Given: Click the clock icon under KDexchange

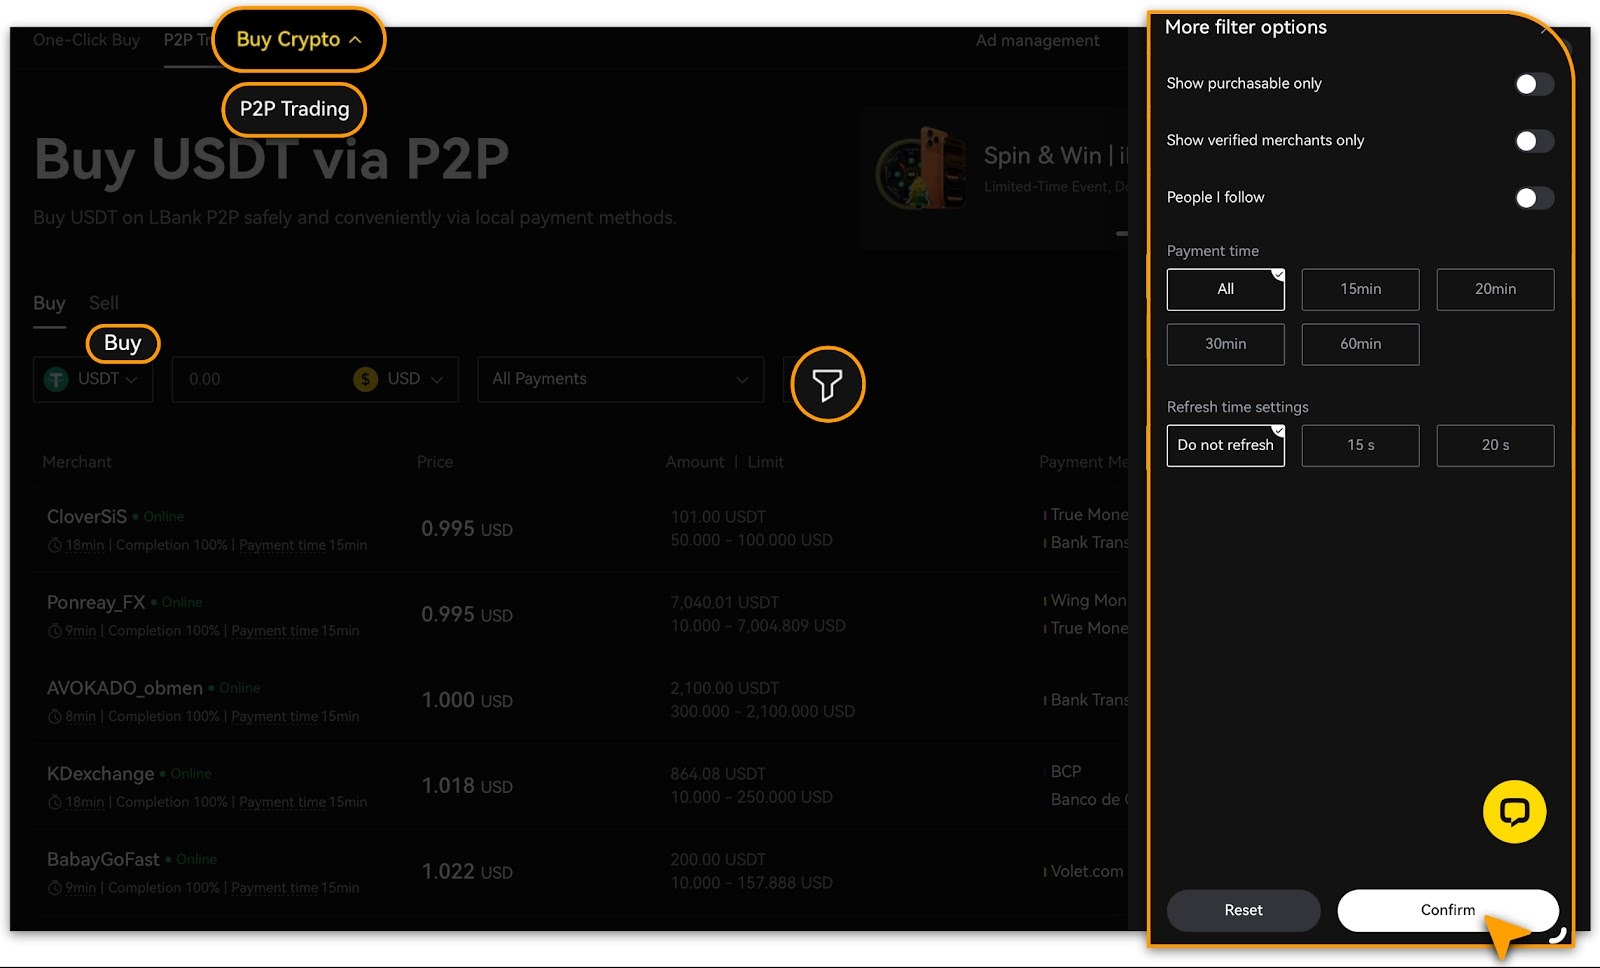Looking at the screenshot, I should pos(55,802).
